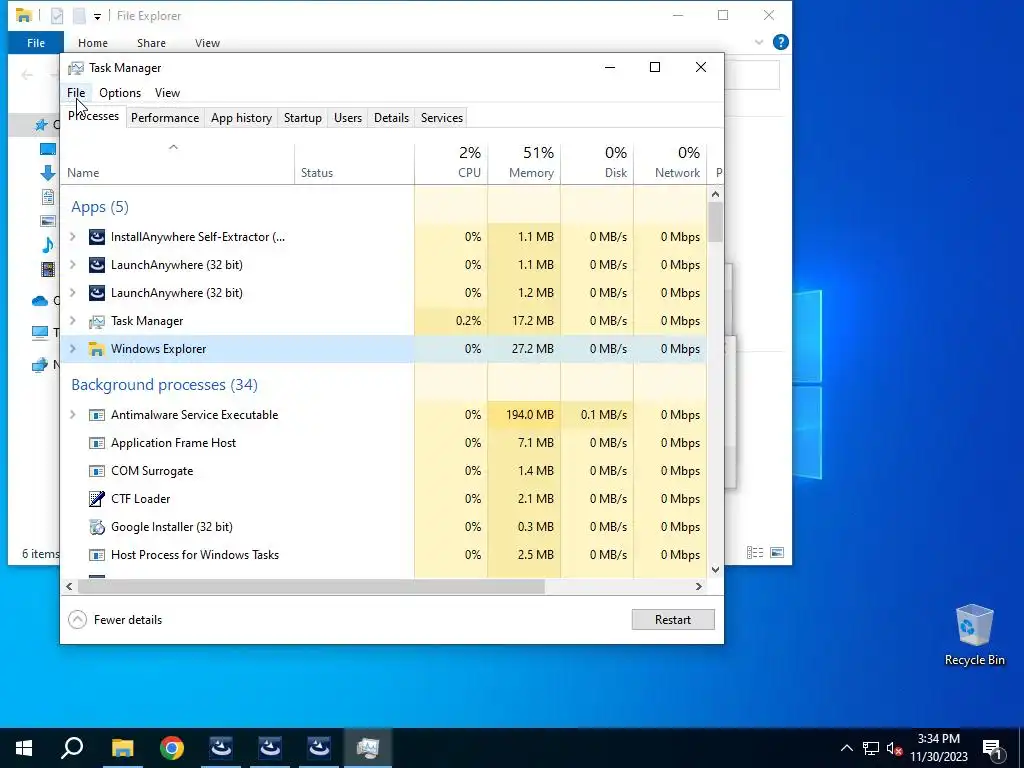This screenshot has width=1024, height=768.
Task: Sort processes by the CPU column
Action: [x=451, y=163]
